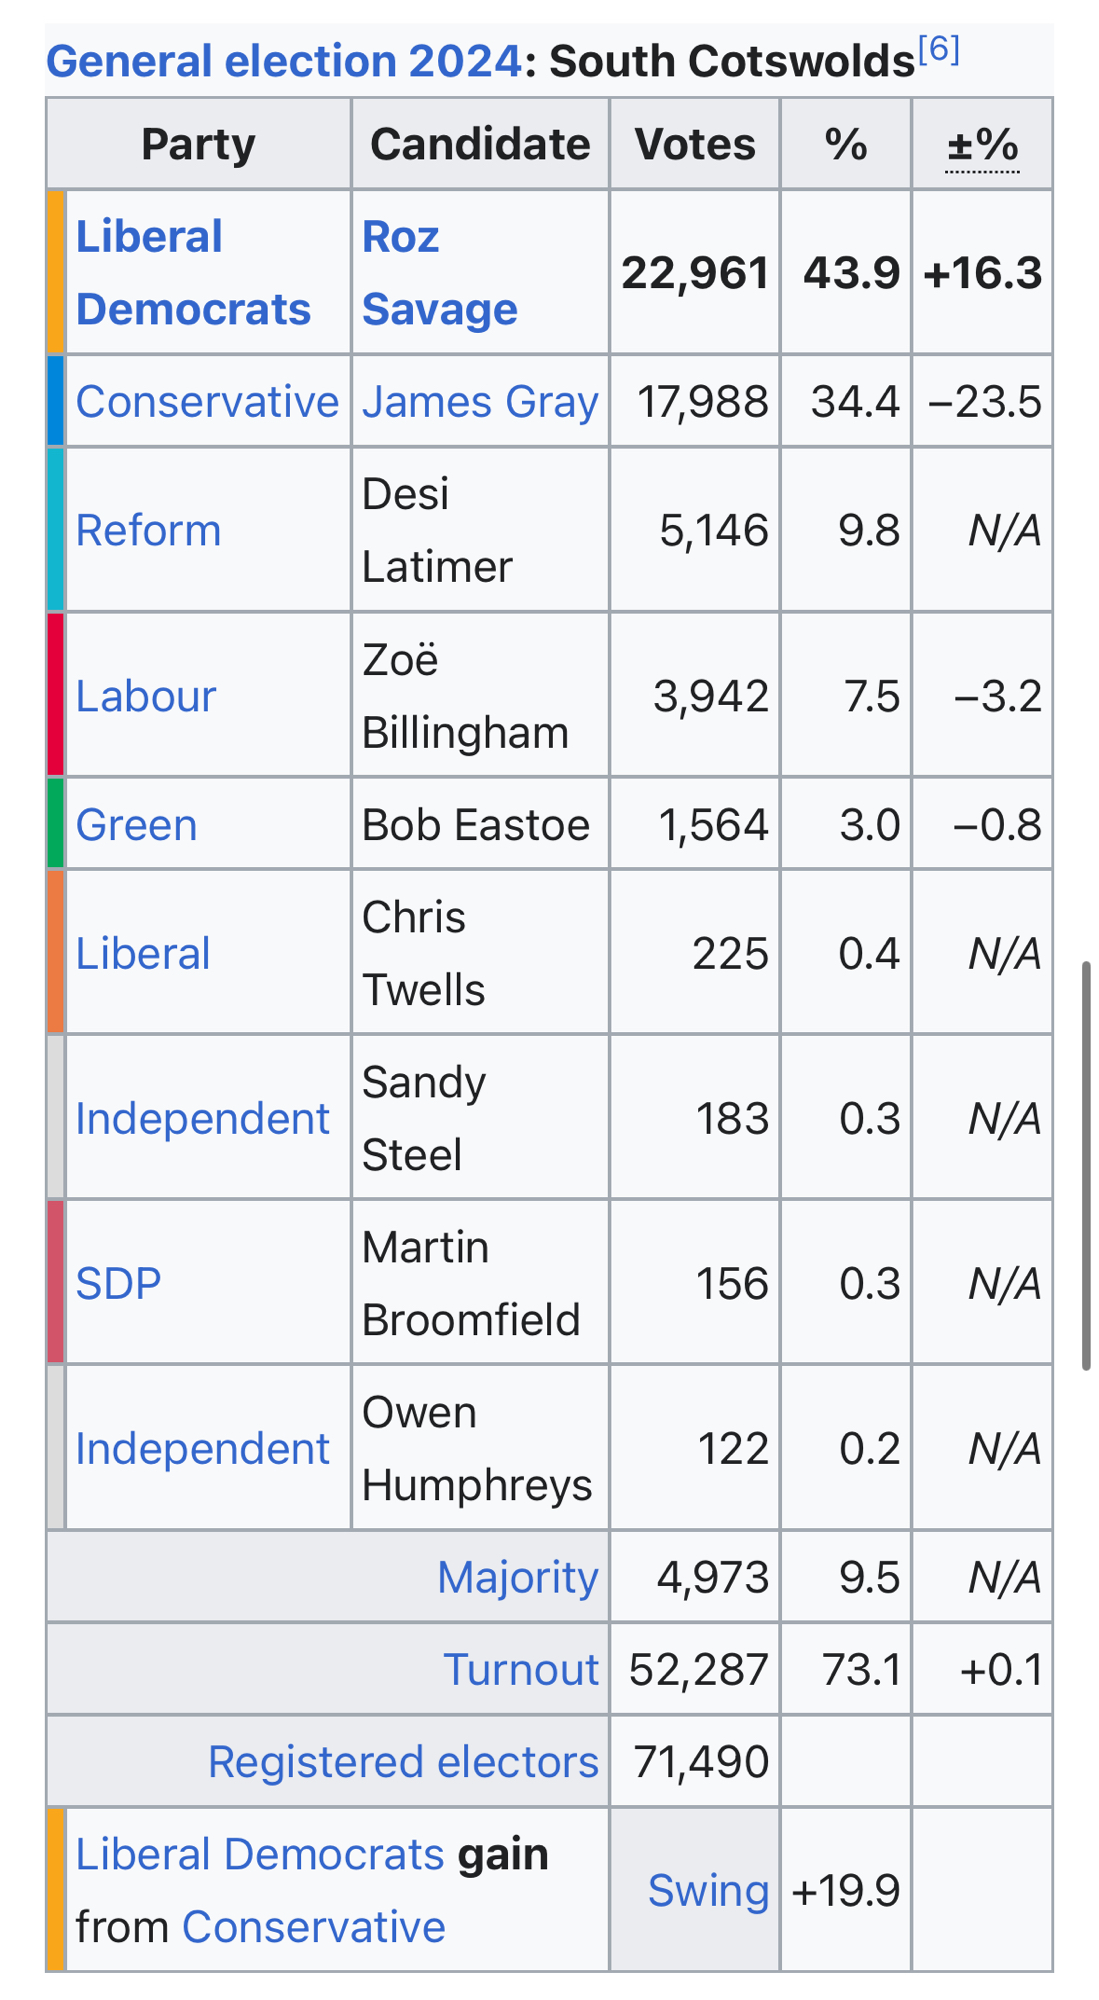
Task: Open the Turnout link
Action: click(x=520, y=1670)
